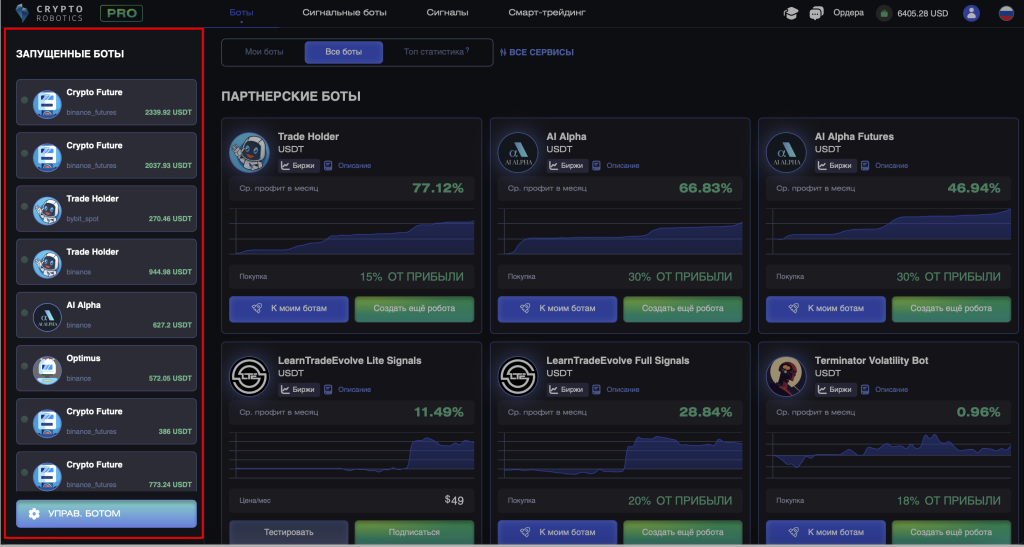This screenshot has width=1024, height=547.
Task: Open Биржи for LearnTradeEvolve Full Signals
Action: tap(567, 390)
